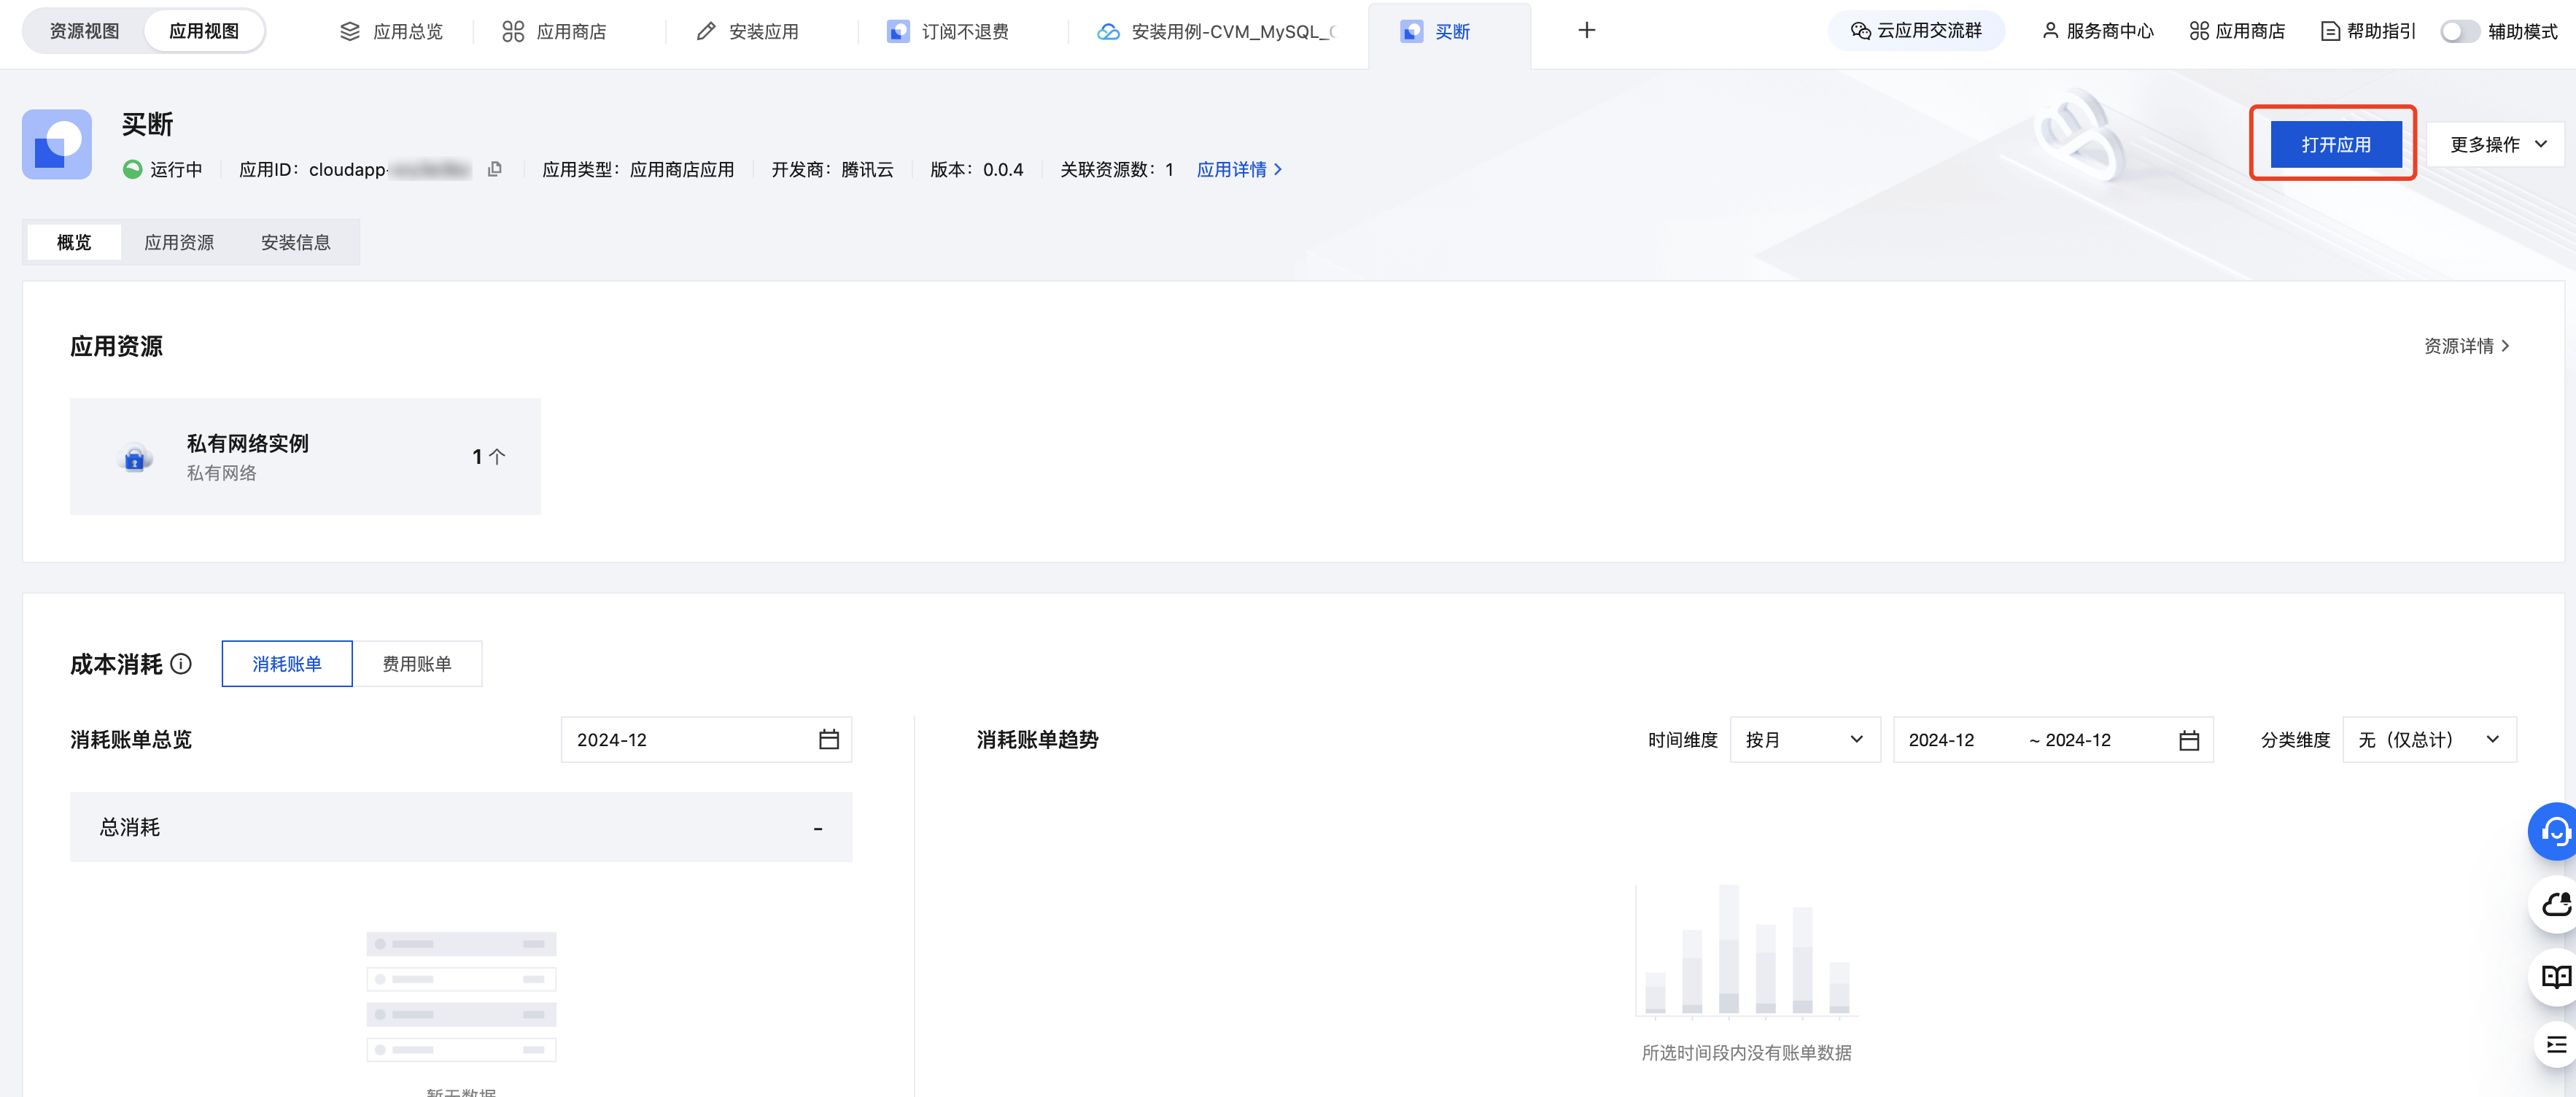Click the 打开应用 button
The width and height of the screenshot is (2576, 1097).
click(2335, 145)
